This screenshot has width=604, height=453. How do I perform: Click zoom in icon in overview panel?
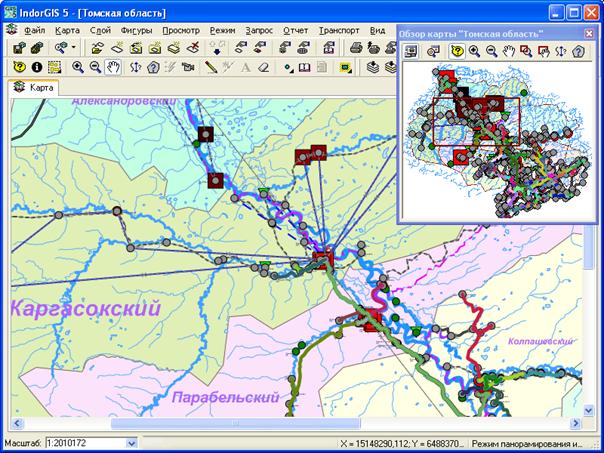pyautogui.click(x=474, y=51)
